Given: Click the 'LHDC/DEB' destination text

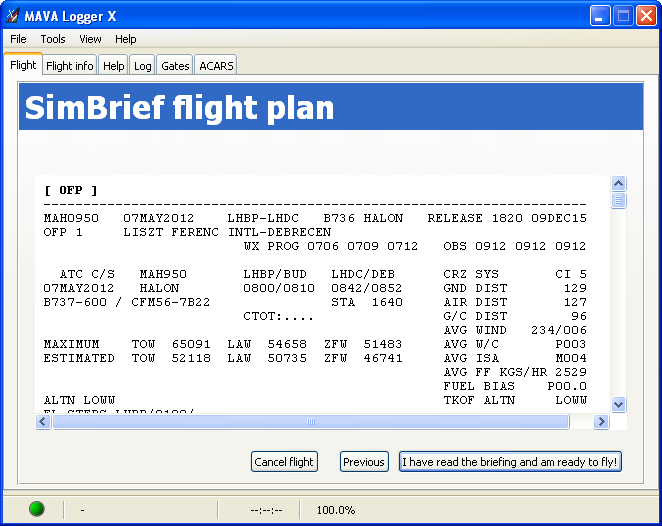Looking at the screenshot, I should click(363, 274).
